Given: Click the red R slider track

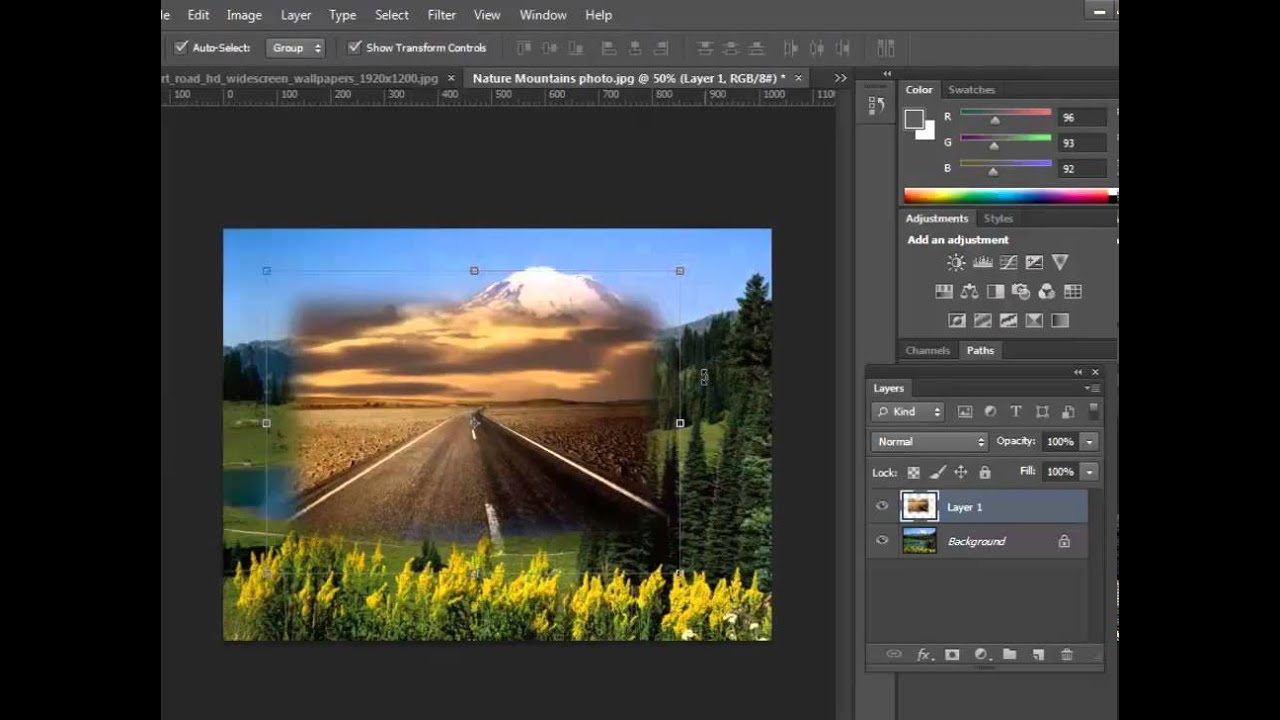Looking at the screenshot, I should pos(1005,113).
